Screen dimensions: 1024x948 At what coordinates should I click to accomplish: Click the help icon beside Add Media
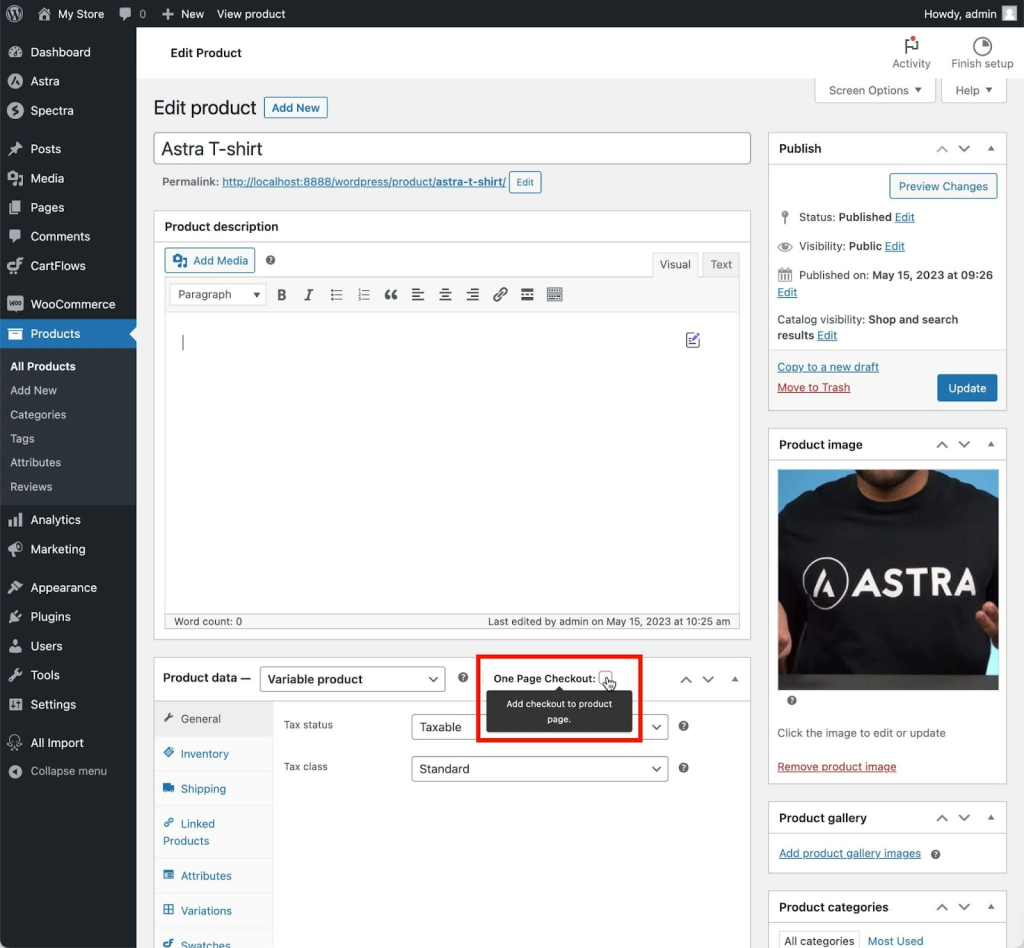pos(270,261)
